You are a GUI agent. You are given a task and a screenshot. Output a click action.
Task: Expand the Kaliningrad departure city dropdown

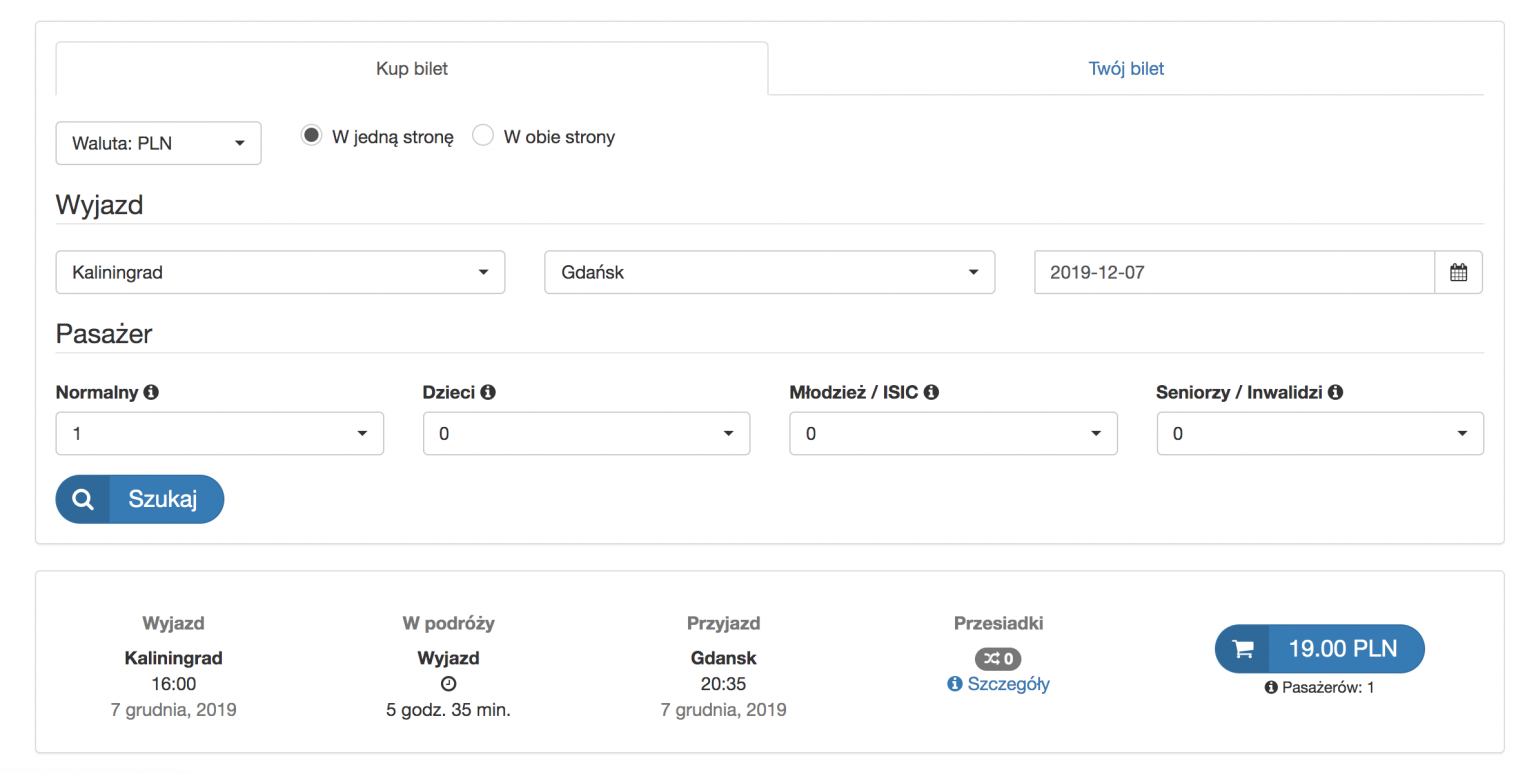point(280,272)
